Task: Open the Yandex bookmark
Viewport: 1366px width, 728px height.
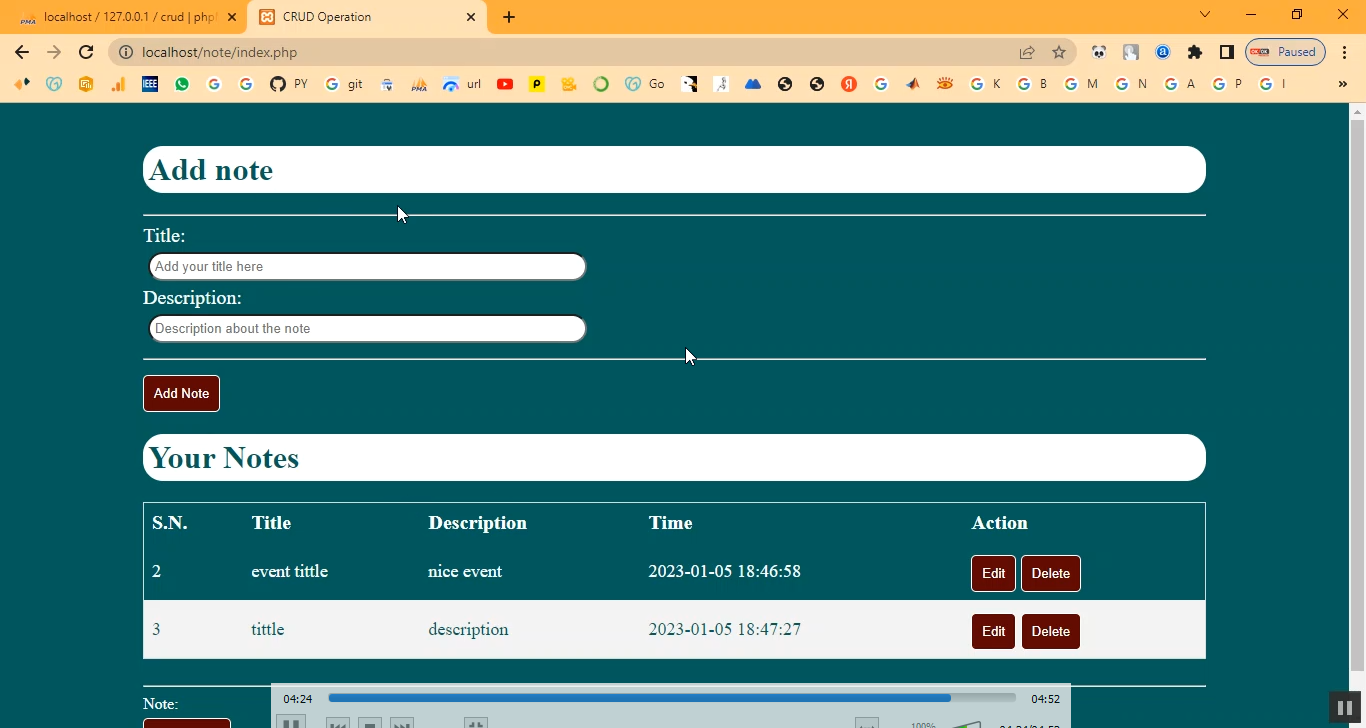Action: tap(849, 84)
